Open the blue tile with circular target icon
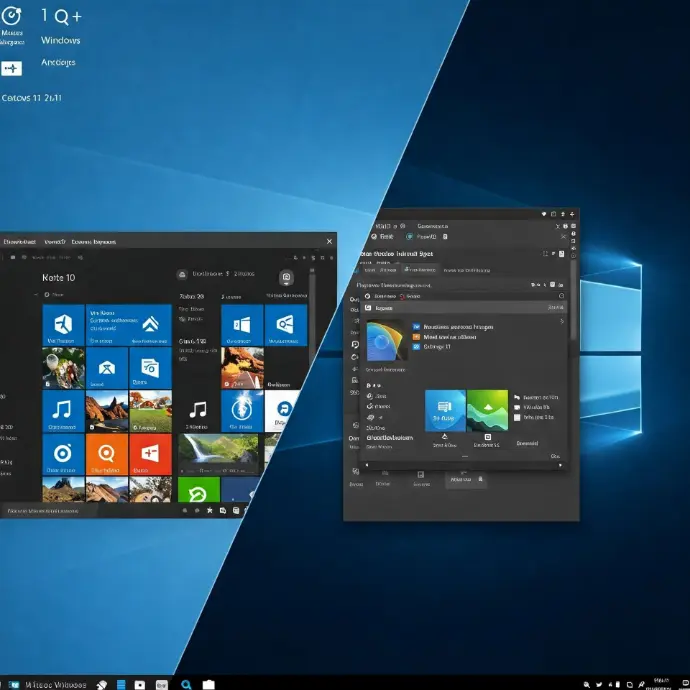Screen dimensions: 690x690 63,454
